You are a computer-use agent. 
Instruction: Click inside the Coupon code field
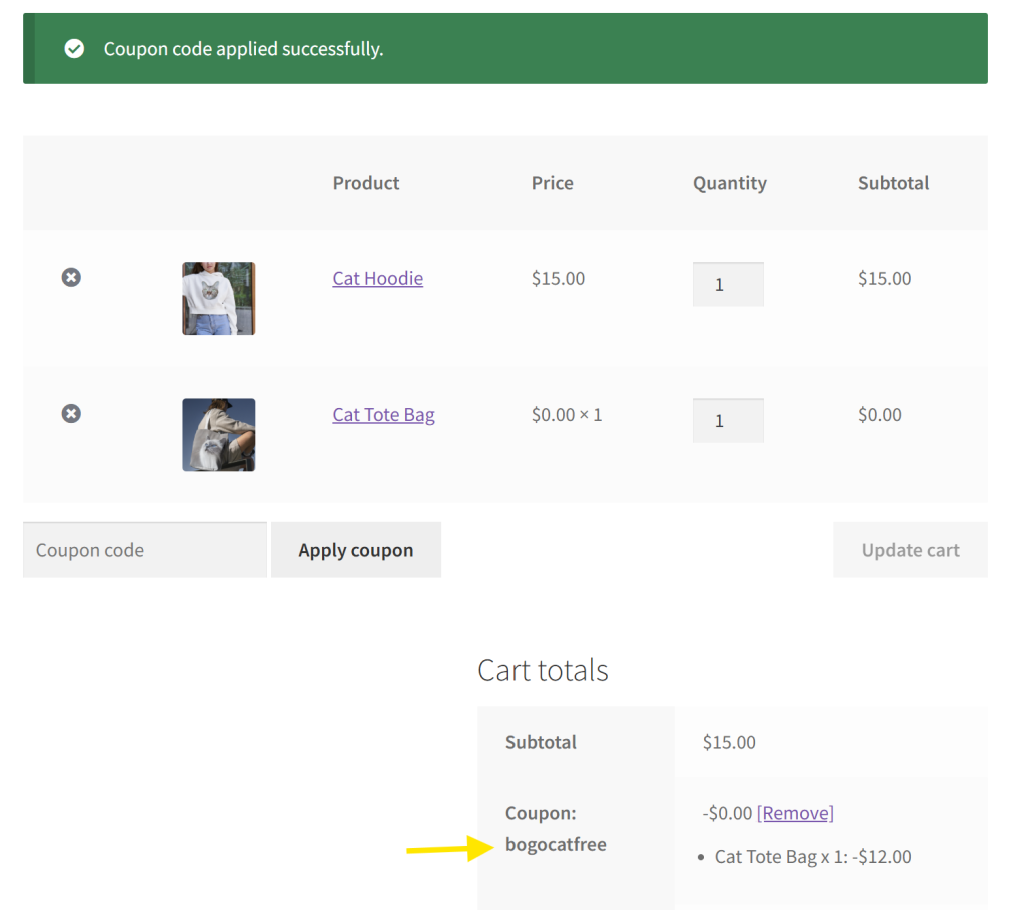tap(144, 549)
